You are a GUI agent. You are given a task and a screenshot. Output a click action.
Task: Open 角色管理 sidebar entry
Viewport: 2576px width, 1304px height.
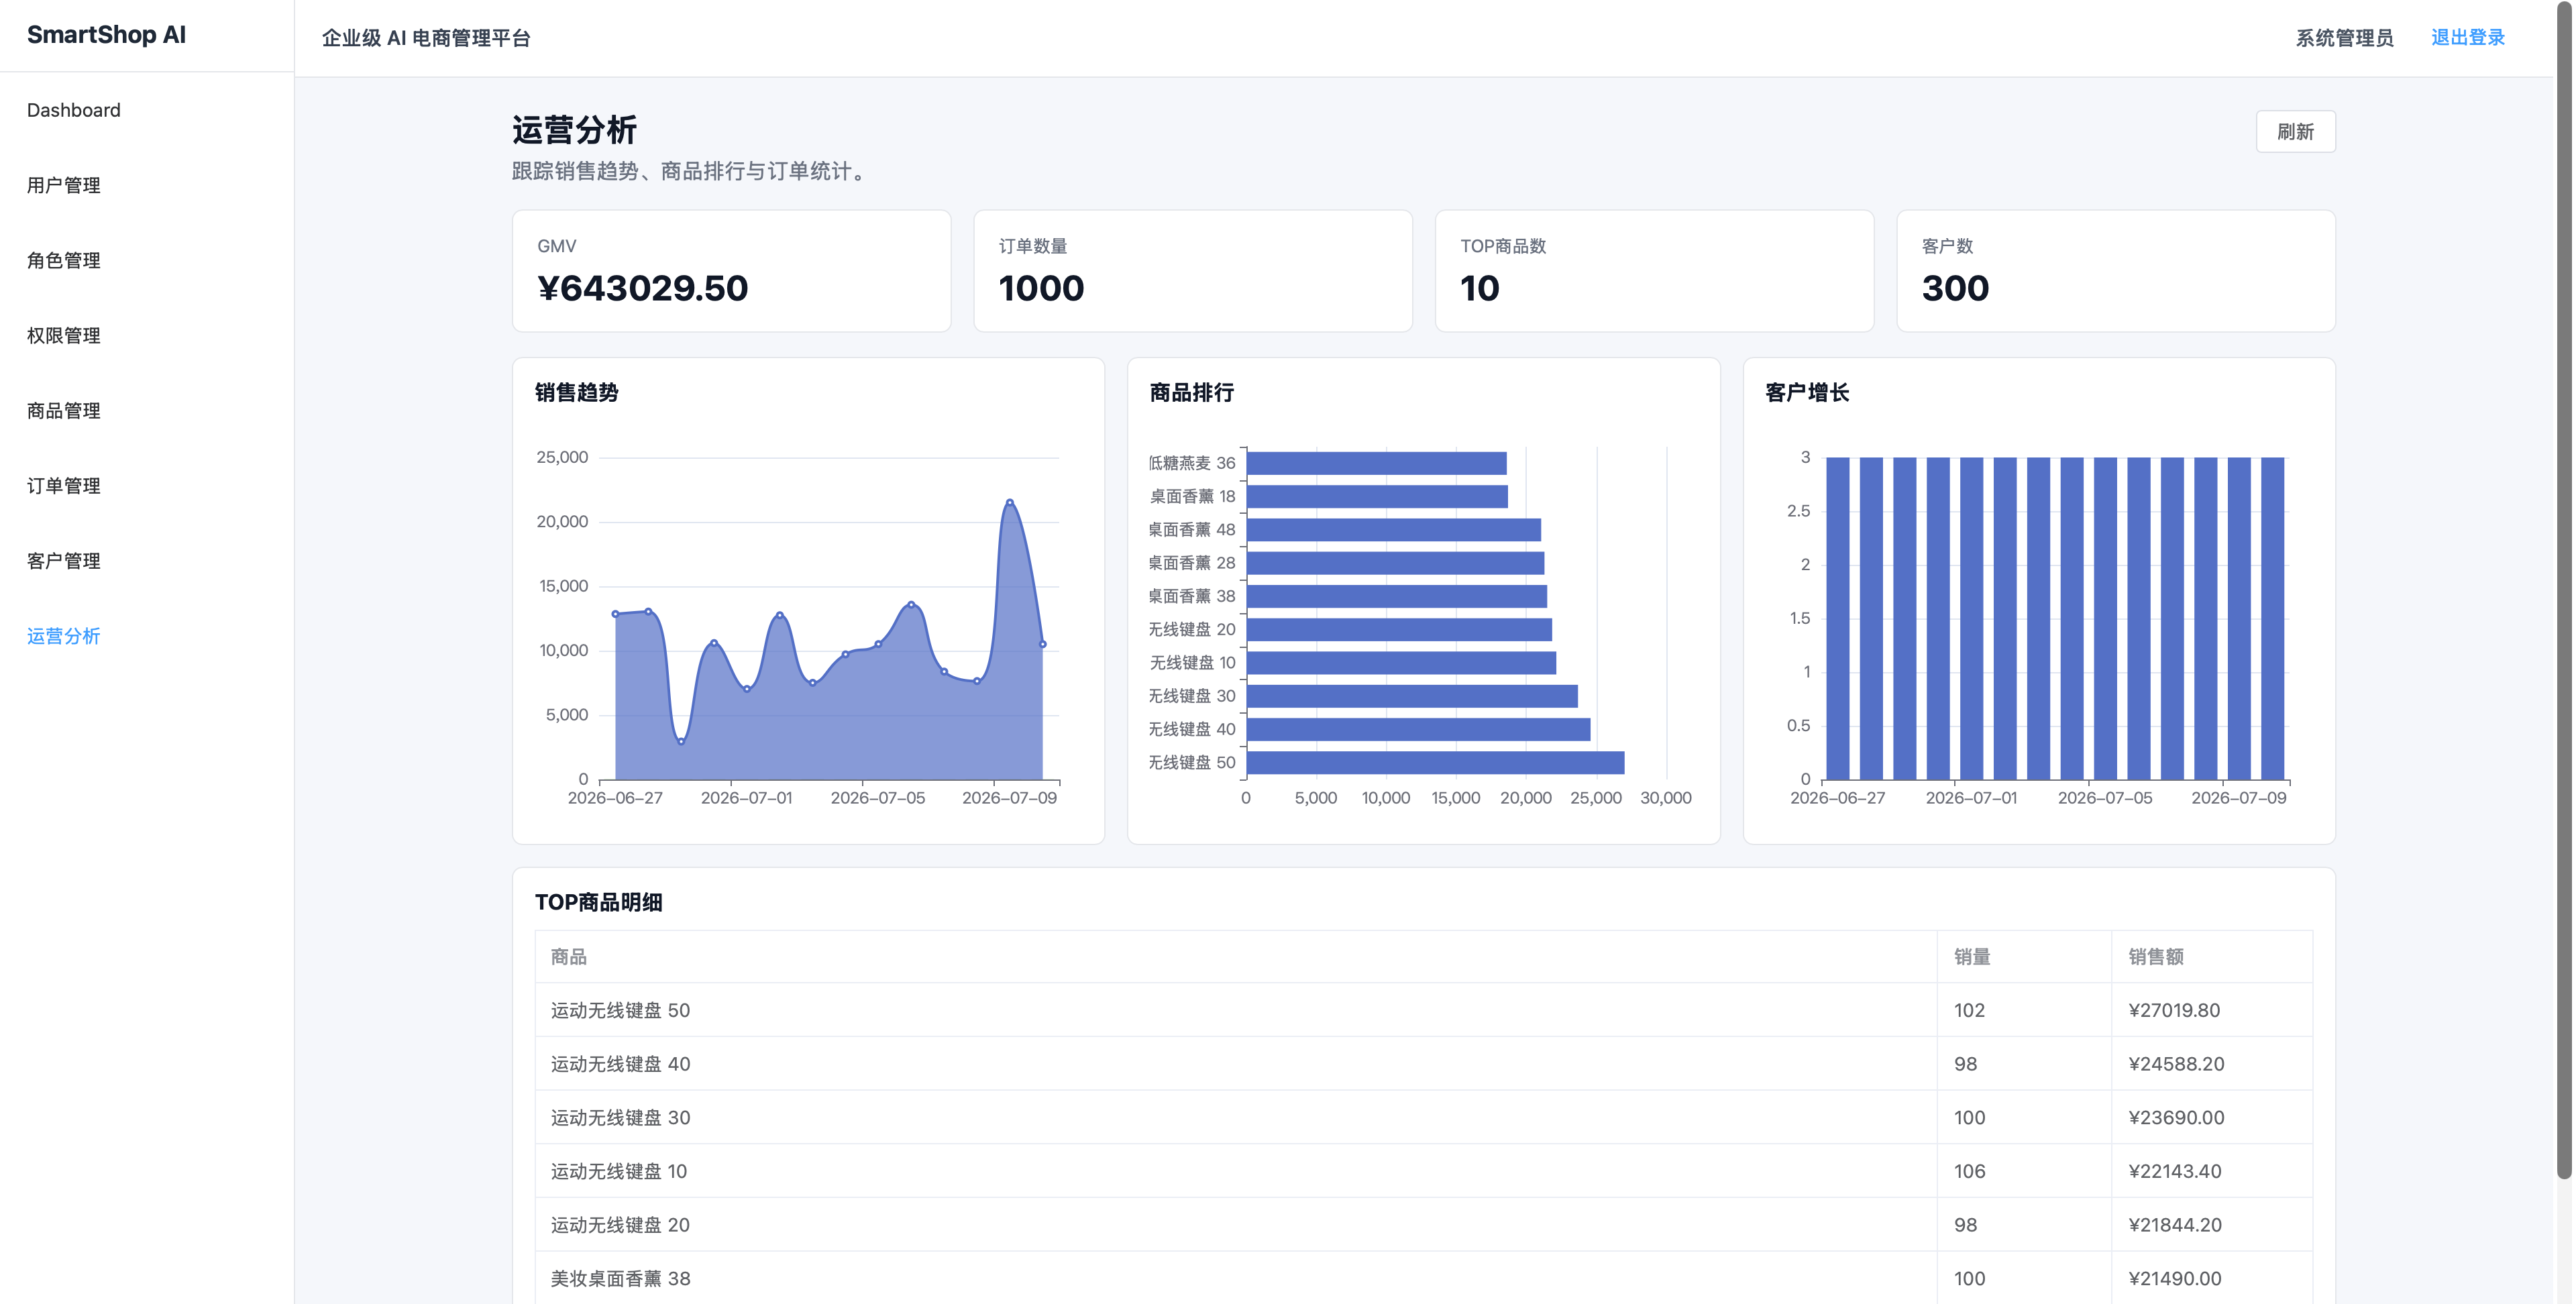pos(63,260)
